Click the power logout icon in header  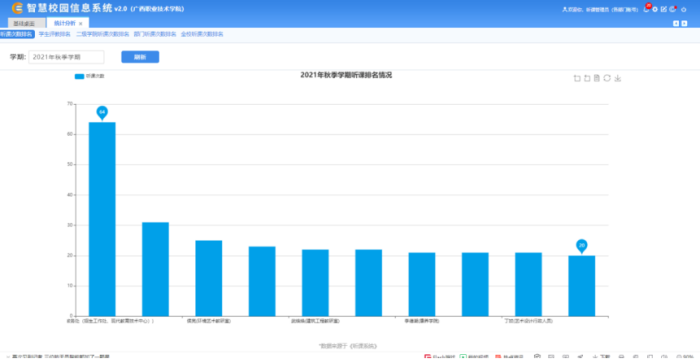(x=683, y=9)
